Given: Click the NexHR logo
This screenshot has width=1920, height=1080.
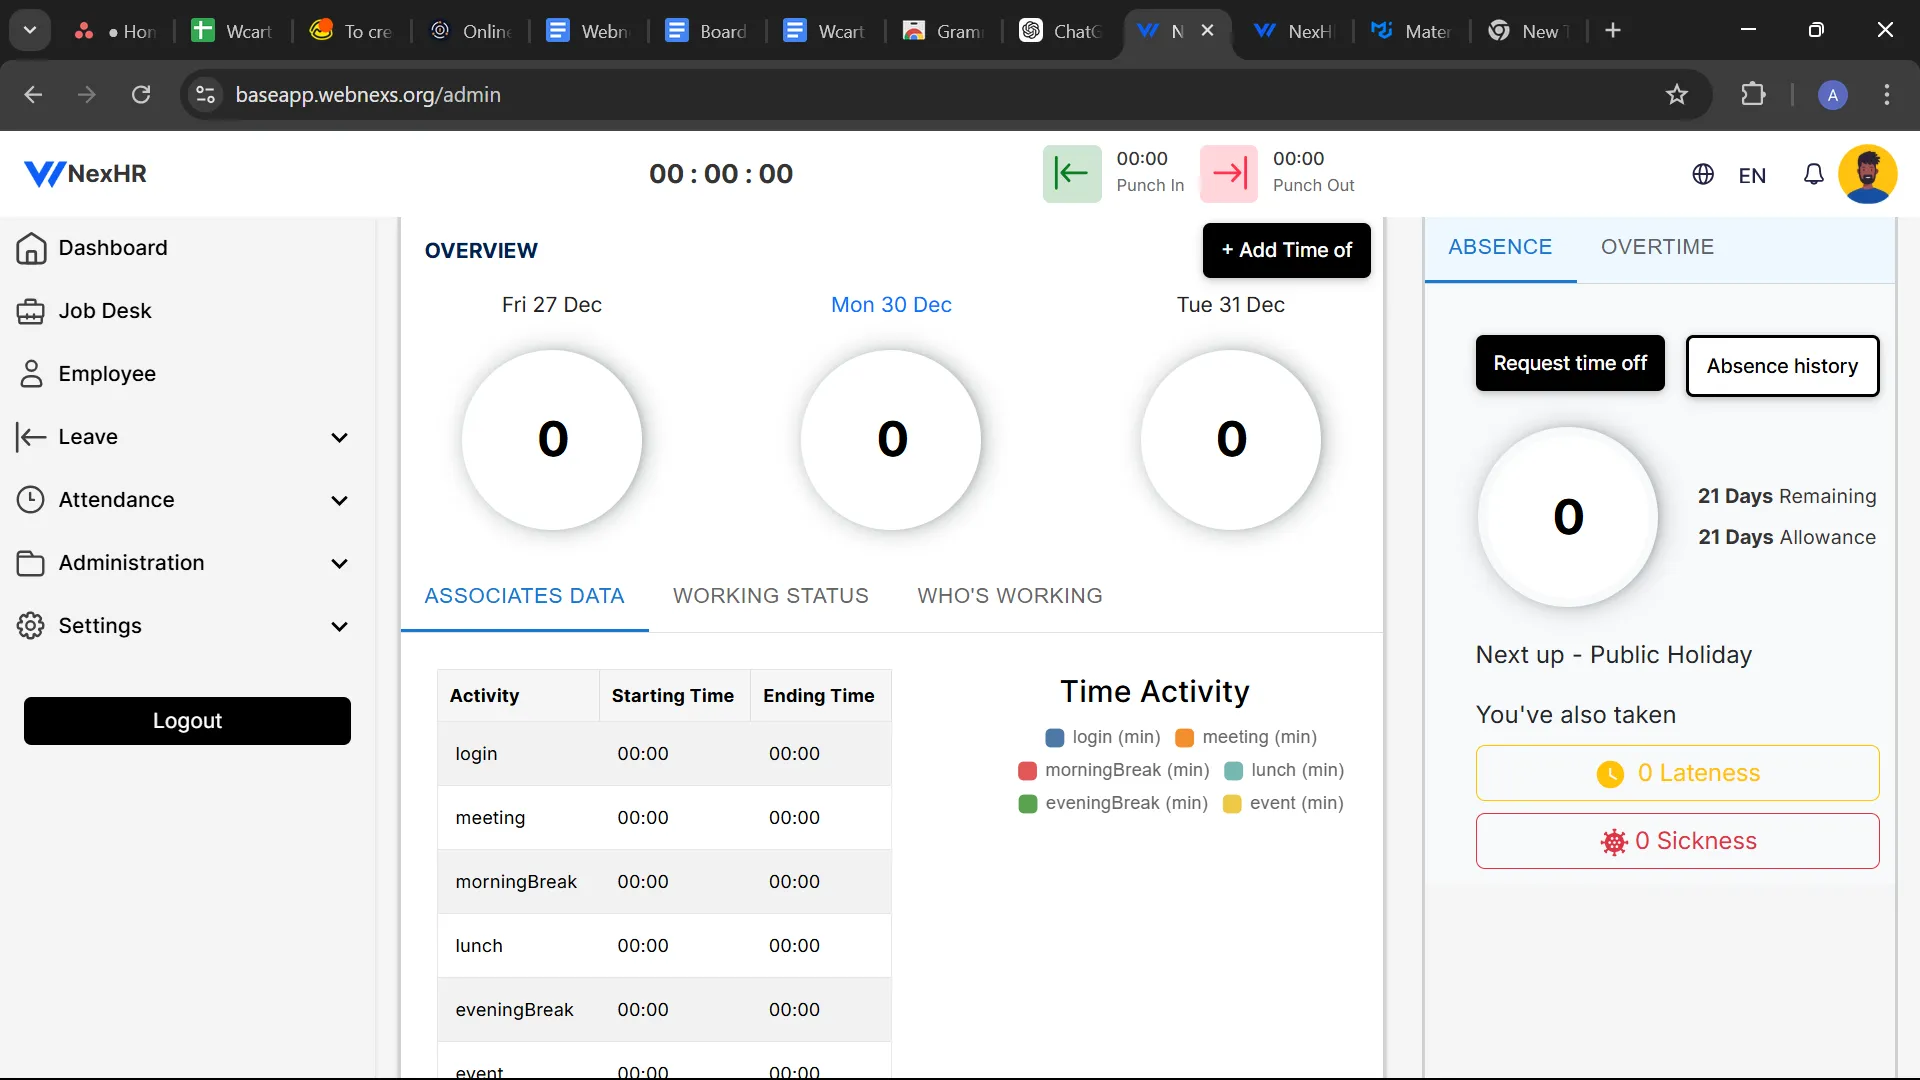Looking at the screenshot, I should [86, 174].
